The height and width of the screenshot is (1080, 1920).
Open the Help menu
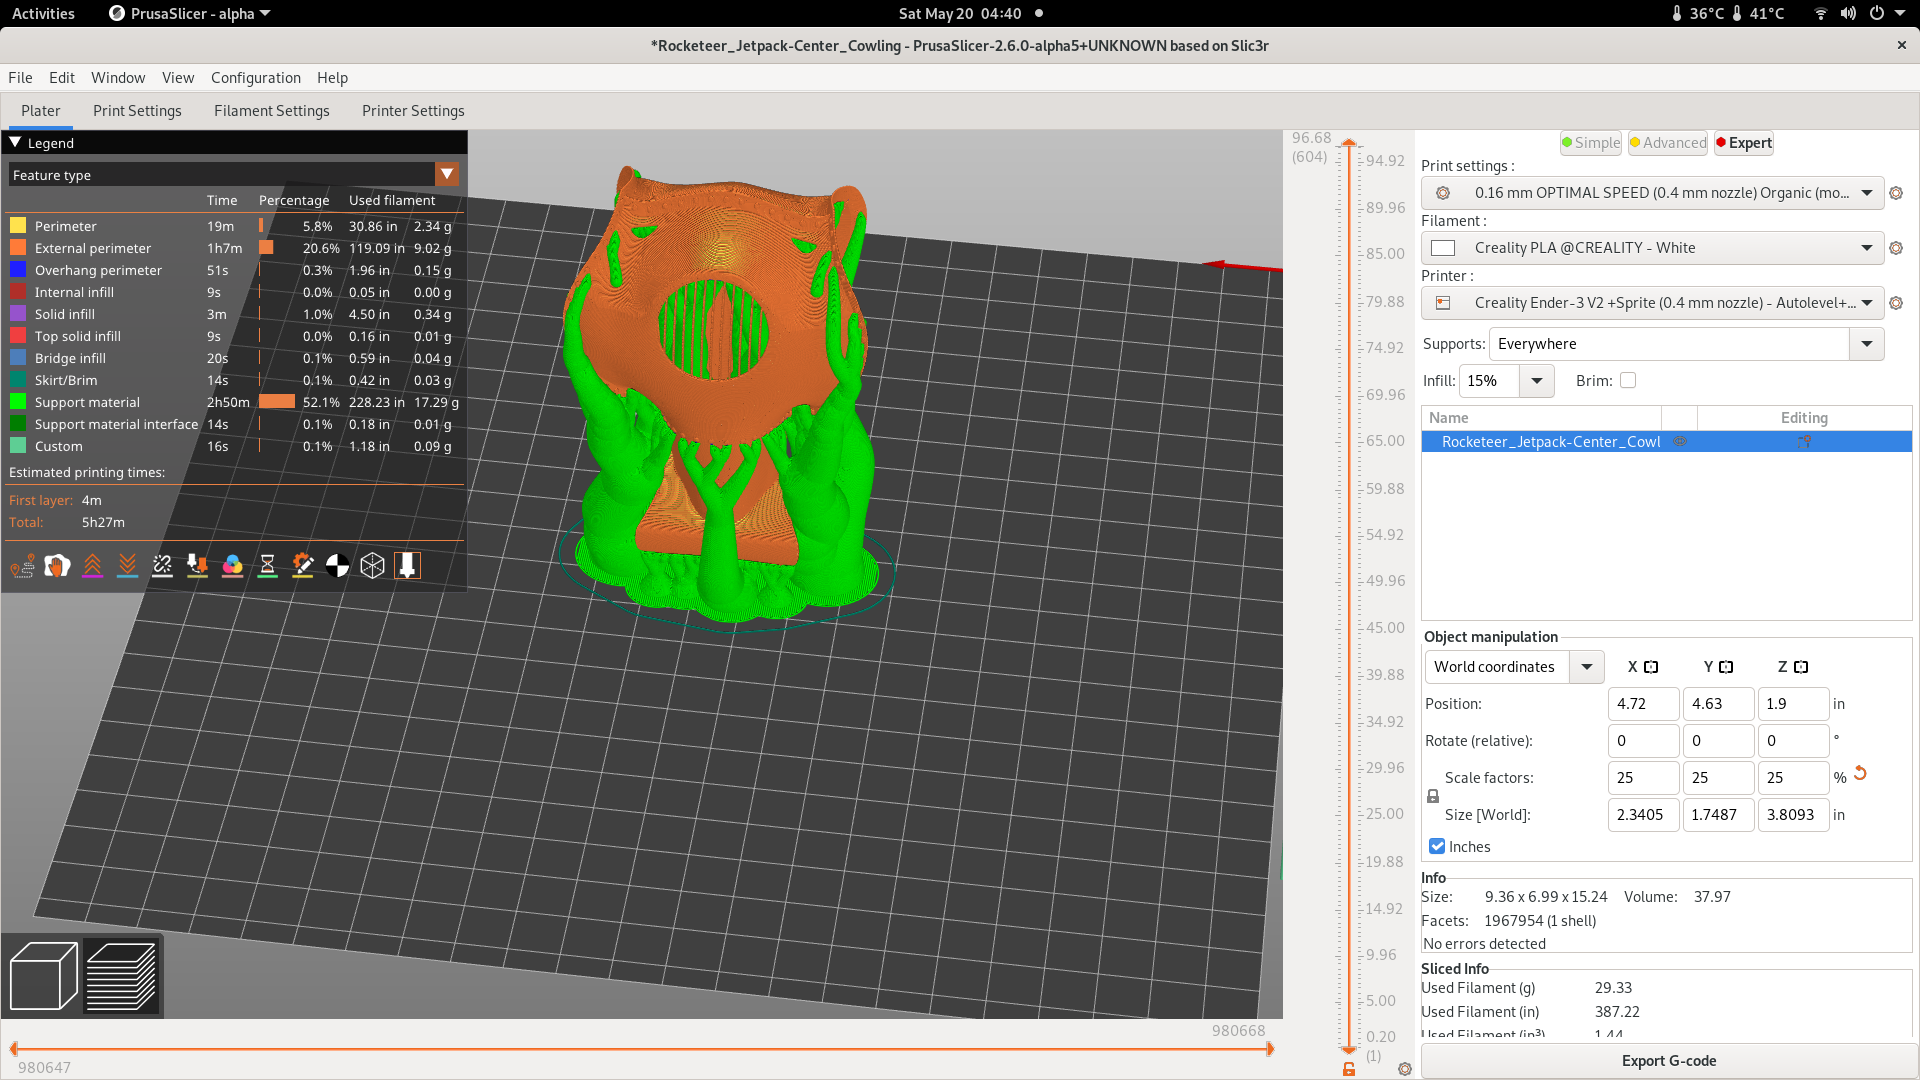(332, 78)
